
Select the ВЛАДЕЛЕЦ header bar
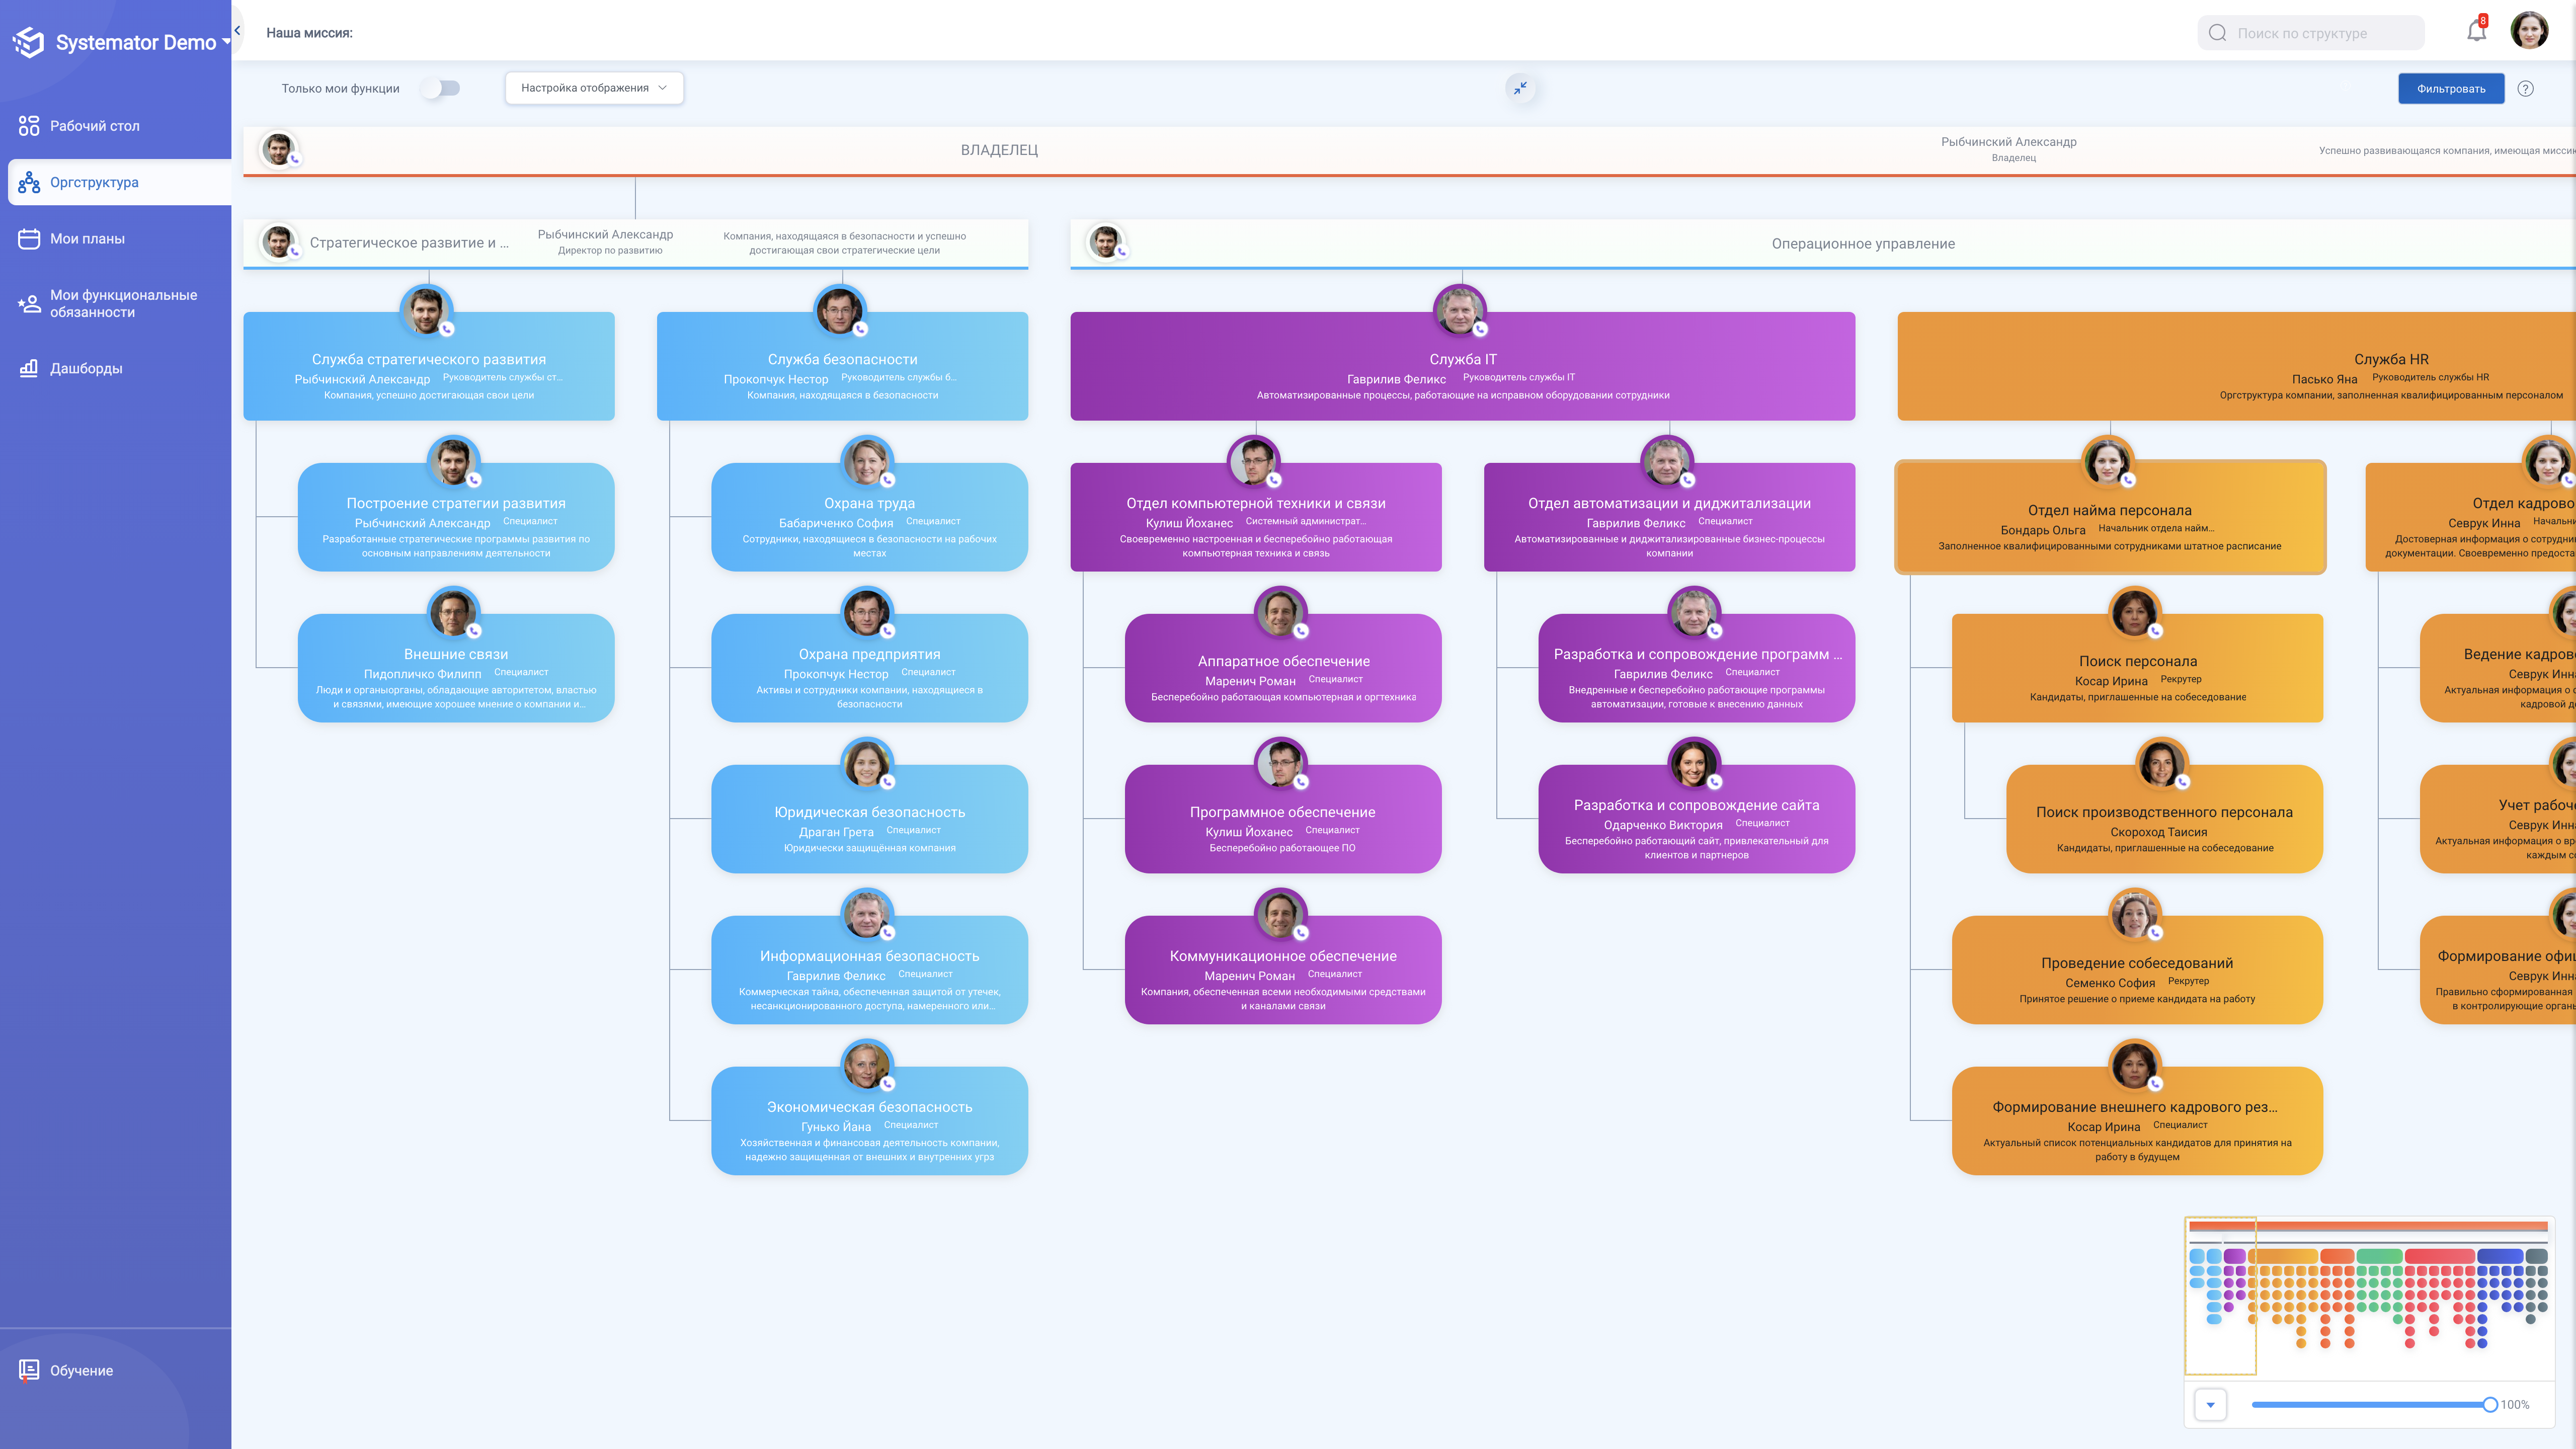[x=1409, y=150]
